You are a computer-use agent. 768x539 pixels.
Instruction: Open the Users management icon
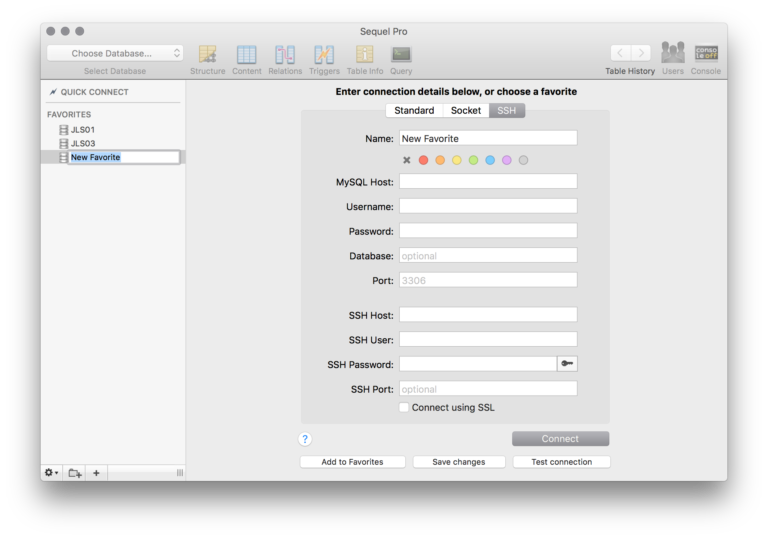pyautogui.click(x=672, y=52)
